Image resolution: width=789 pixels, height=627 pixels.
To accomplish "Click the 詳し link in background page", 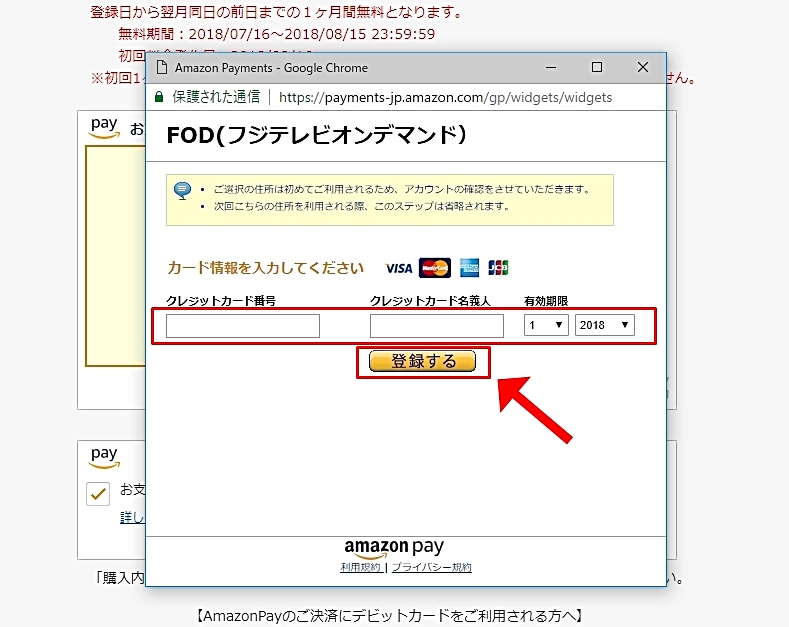I will tap(132, 517).
